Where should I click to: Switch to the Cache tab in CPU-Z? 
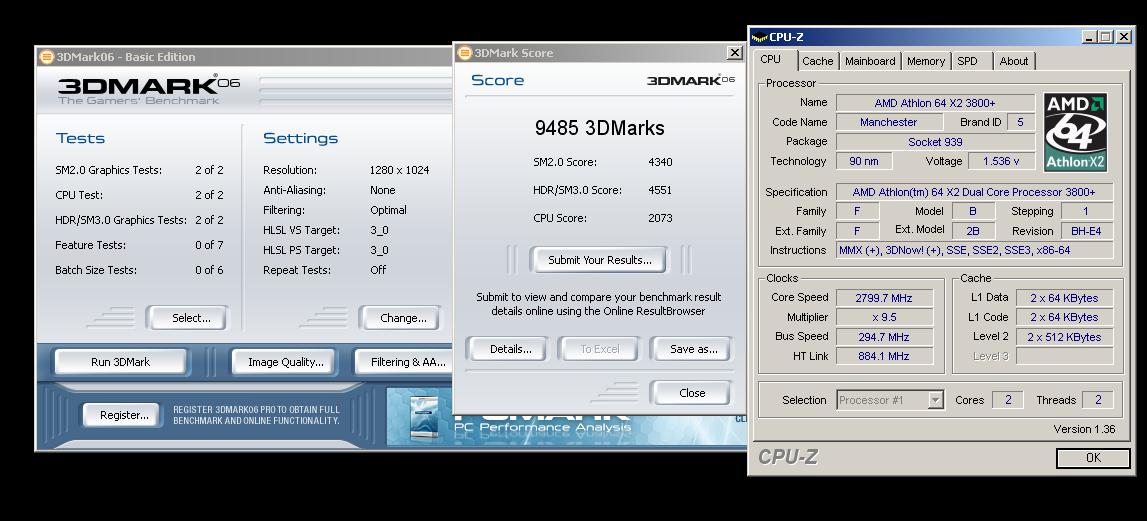(817, 61)
